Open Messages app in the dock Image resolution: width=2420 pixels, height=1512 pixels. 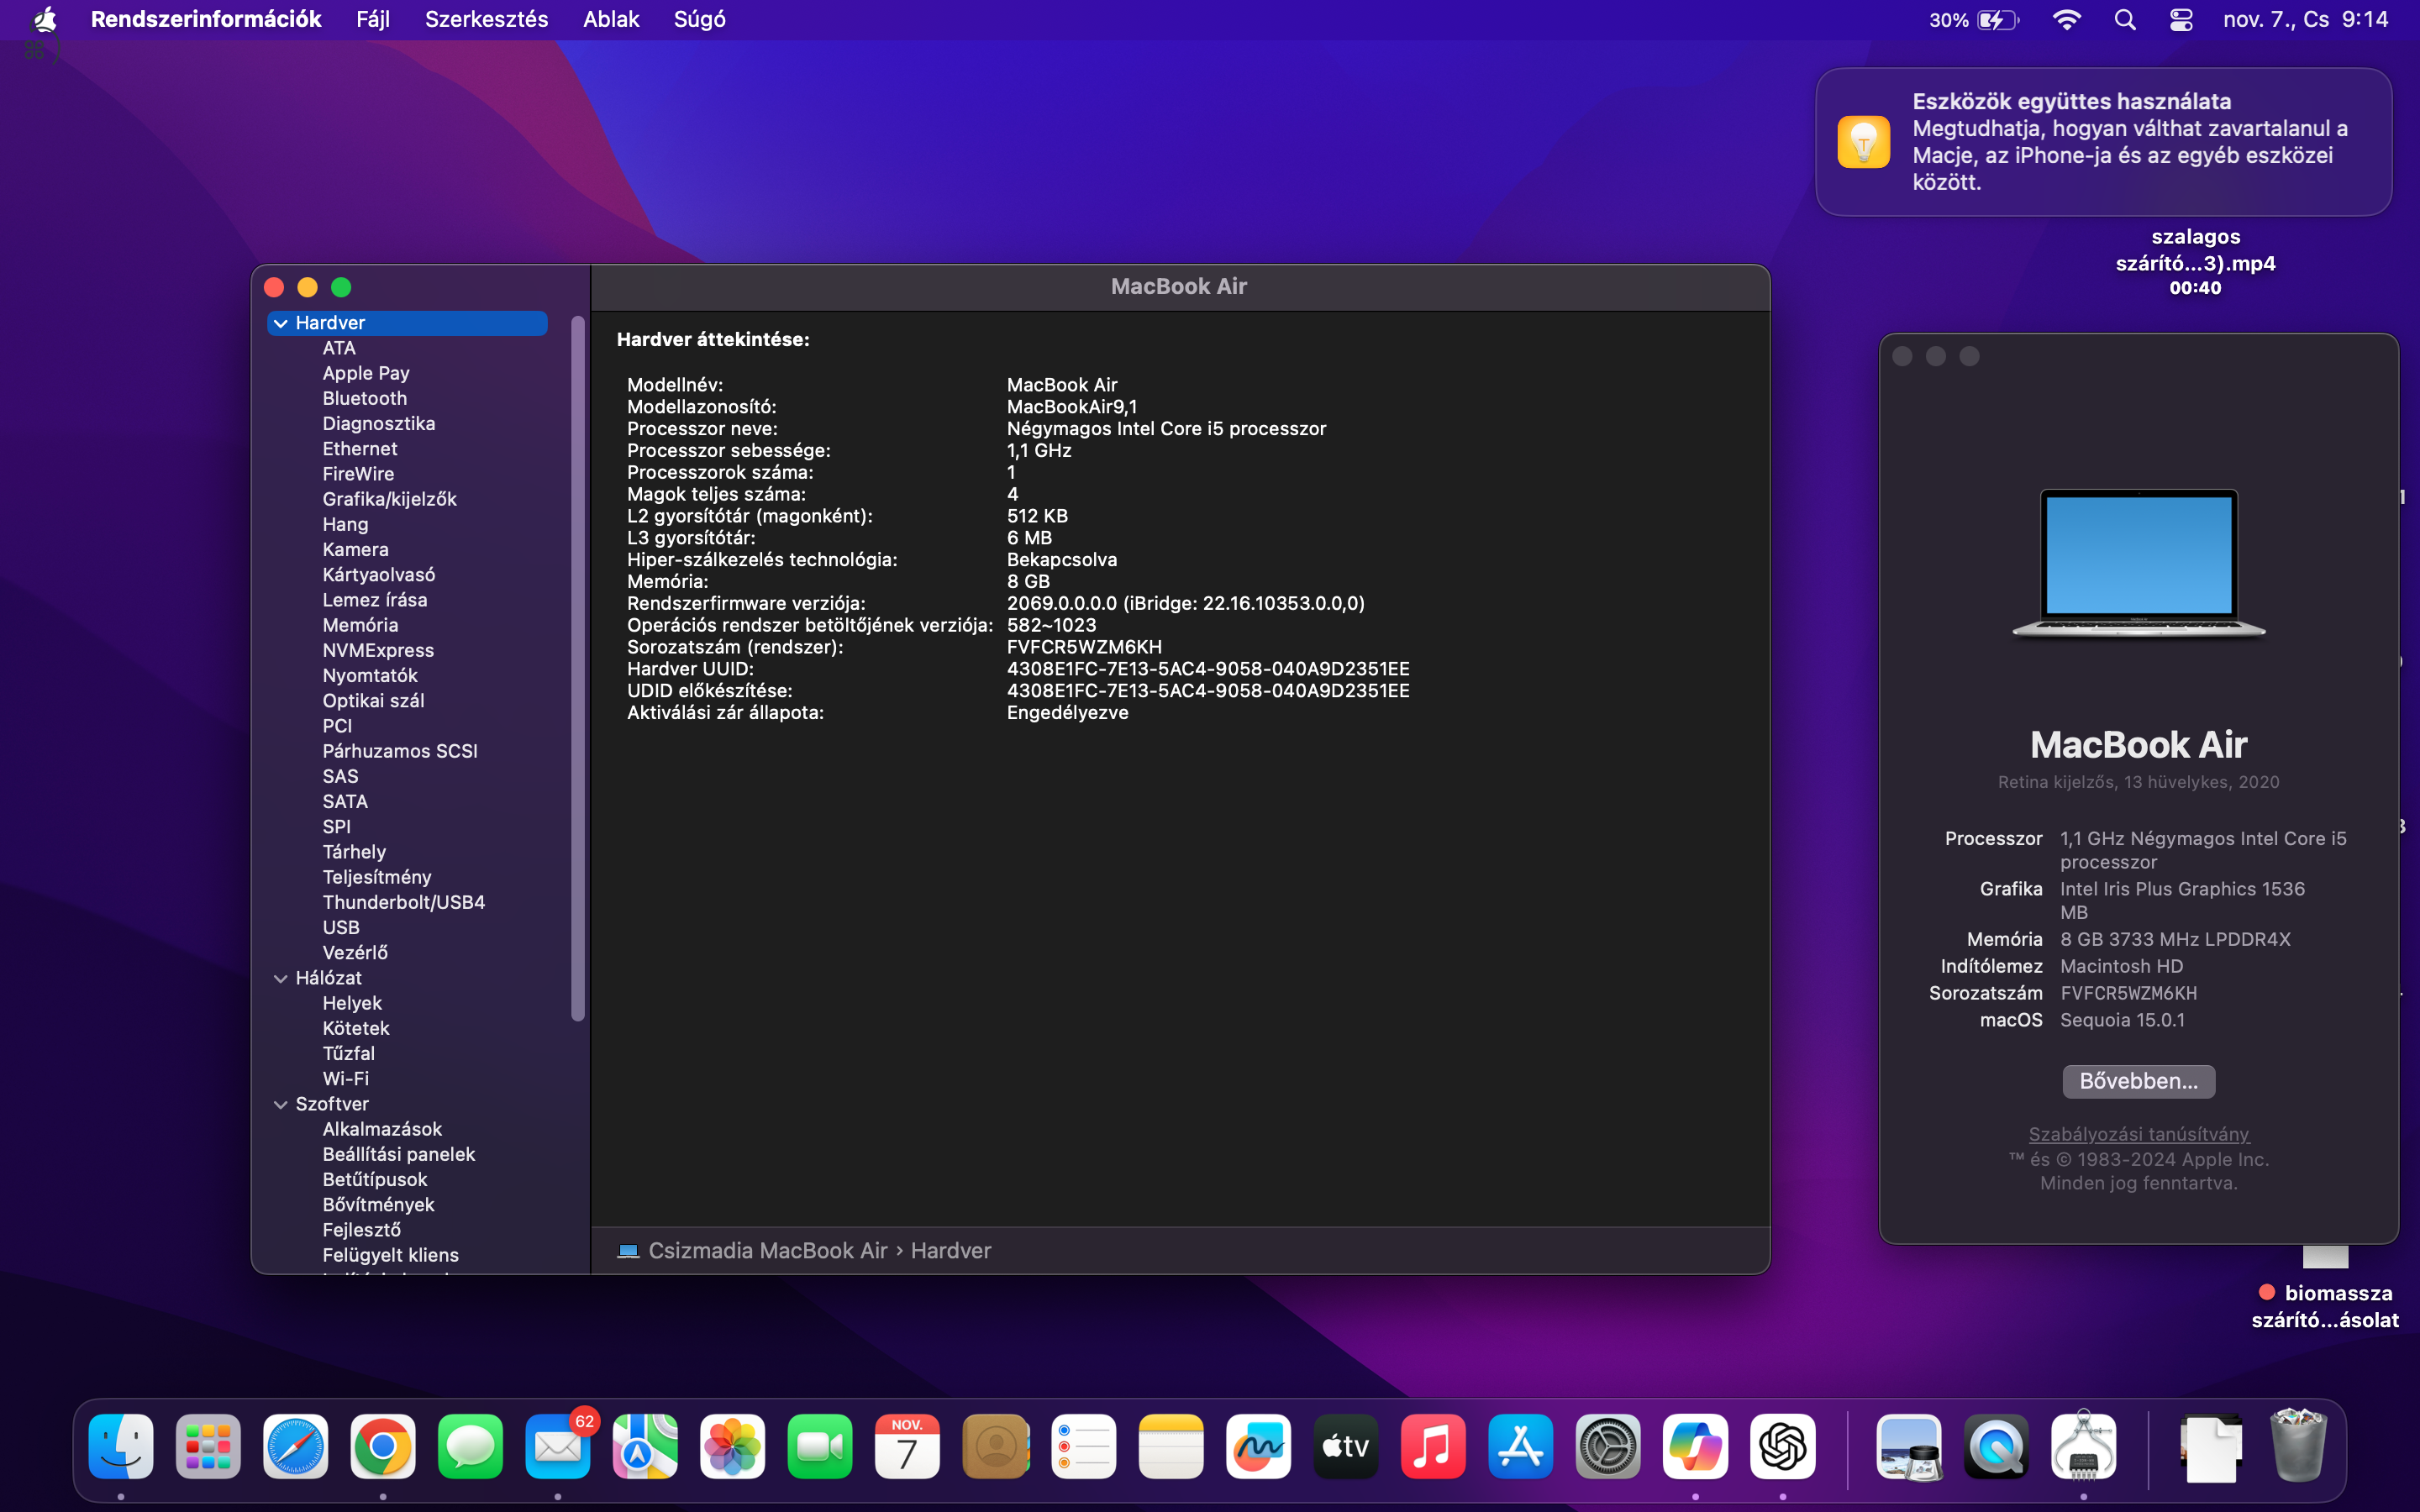[470, 1446]
